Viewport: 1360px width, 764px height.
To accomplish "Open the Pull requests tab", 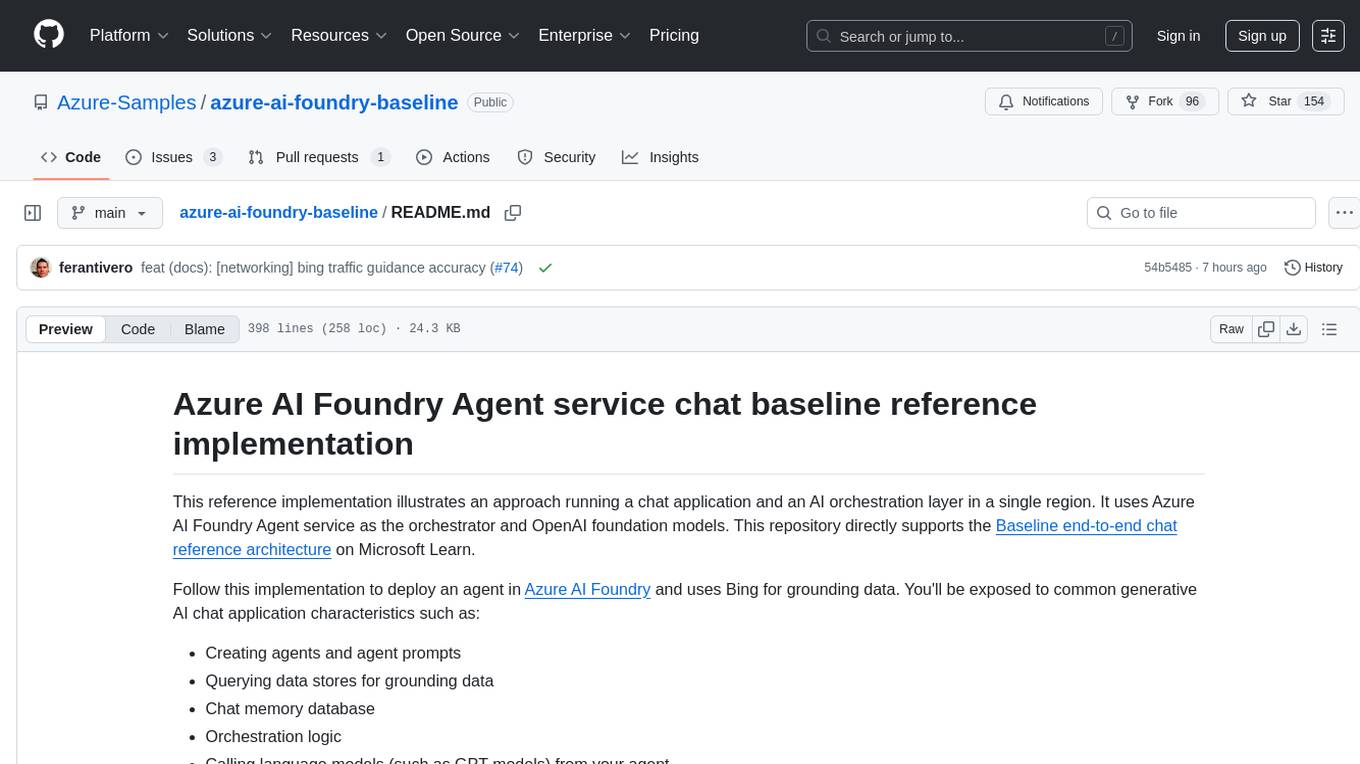I will [x=318, y=157].
